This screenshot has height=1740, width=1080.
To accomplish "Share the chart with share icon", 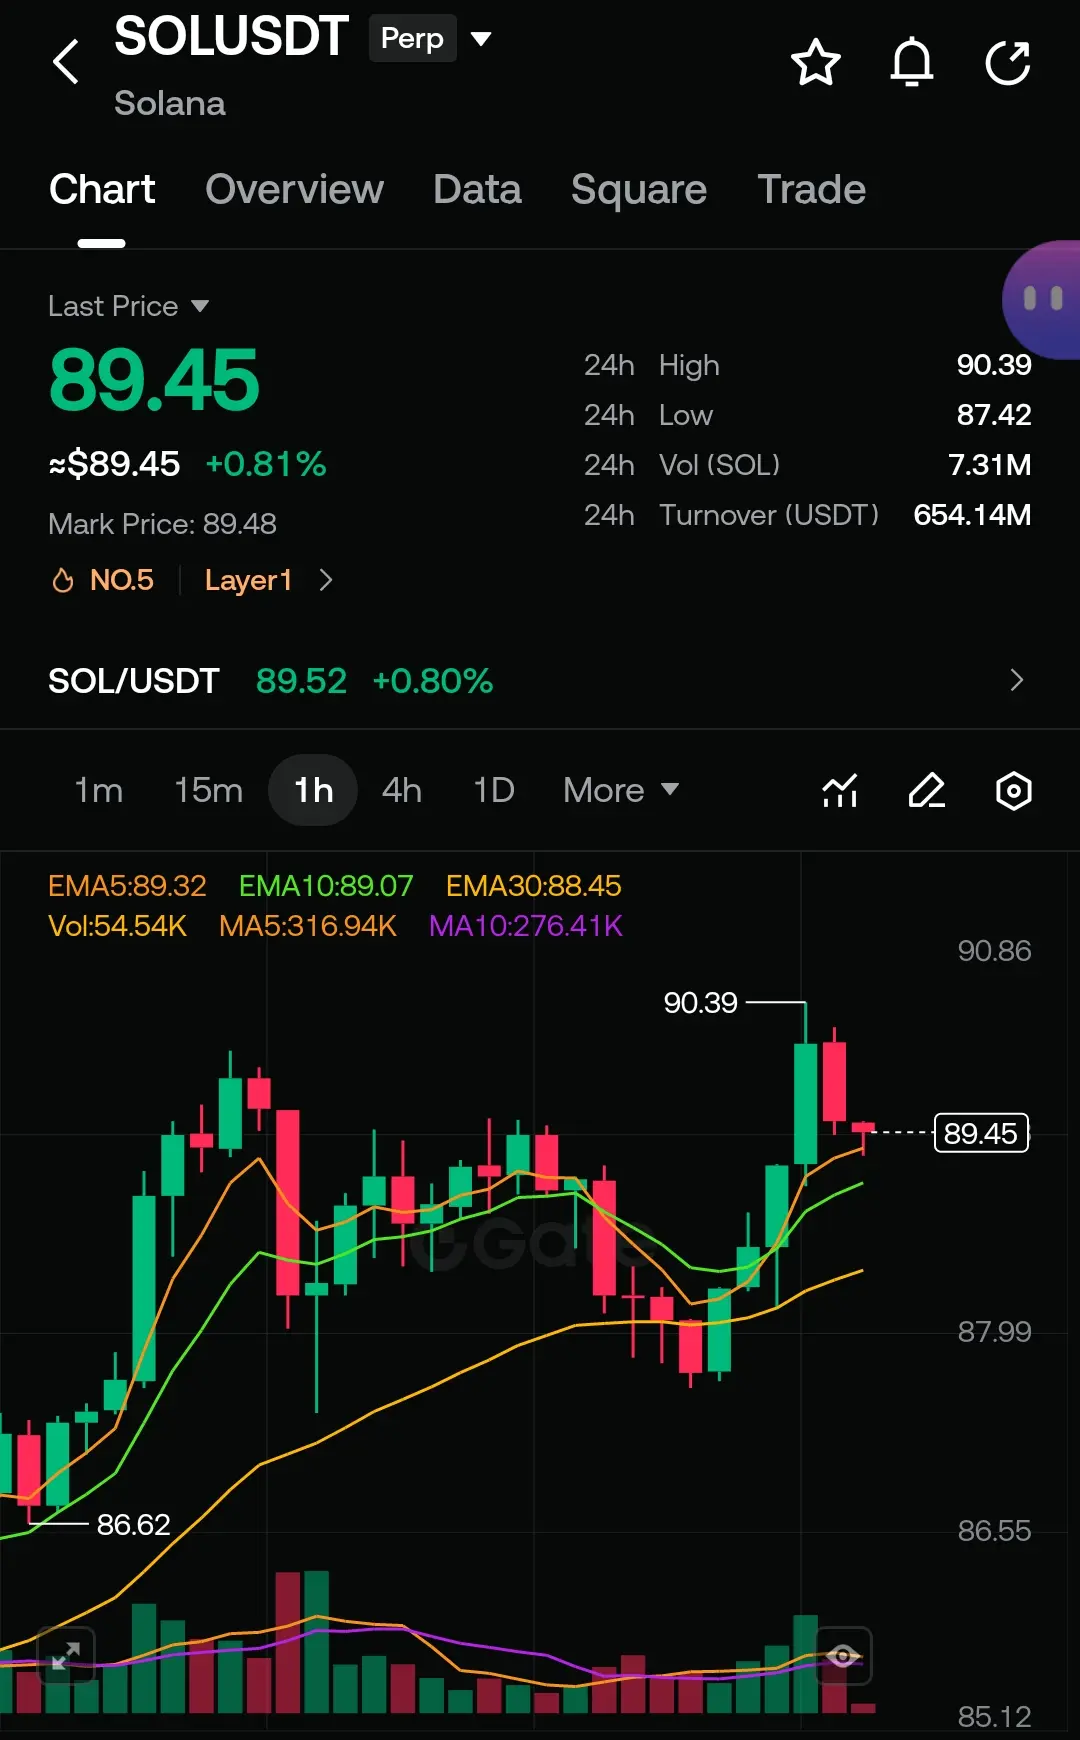I will tap(1008, 62).
